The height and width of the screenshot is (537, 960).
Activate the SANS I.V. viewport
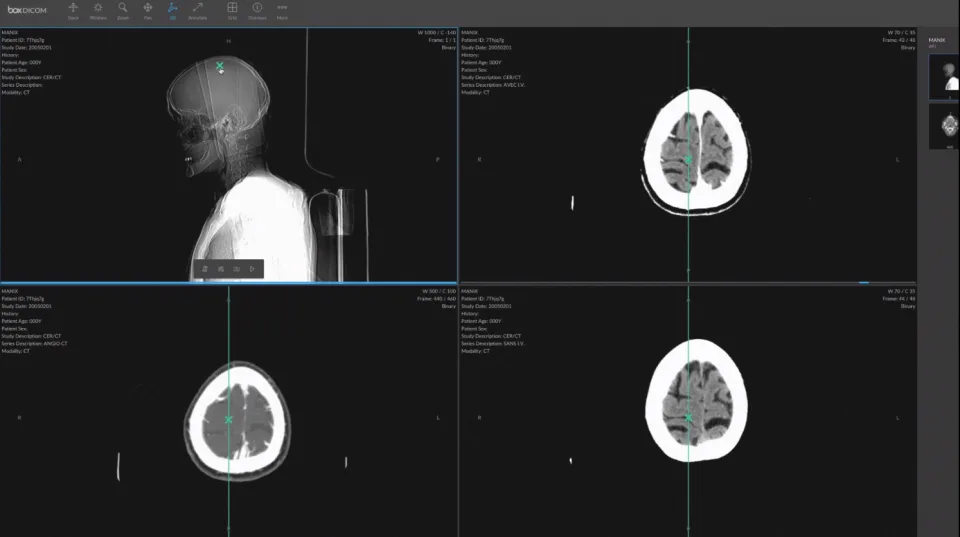tap(688, 411)
